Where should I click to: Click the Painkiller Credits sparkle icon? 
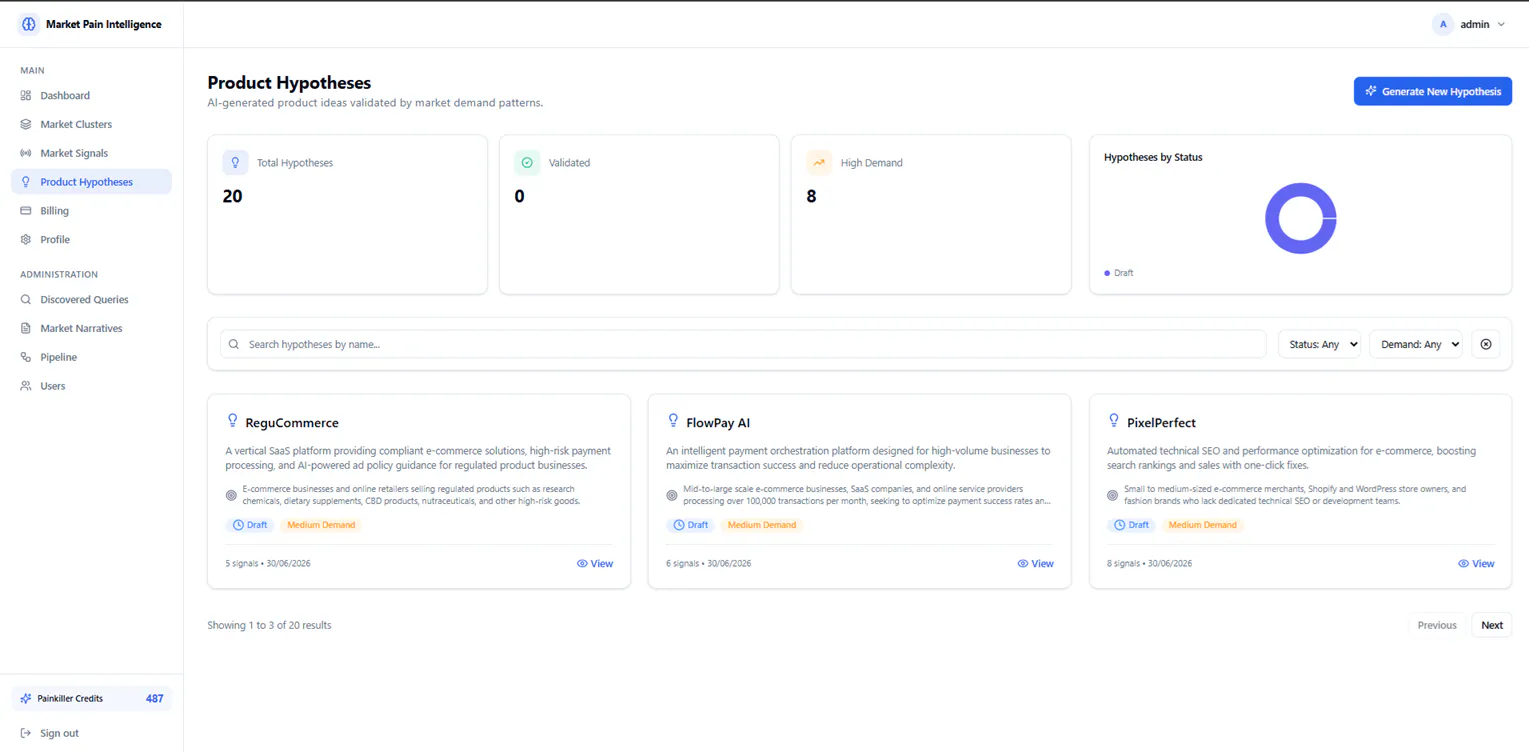click(26, 699)
